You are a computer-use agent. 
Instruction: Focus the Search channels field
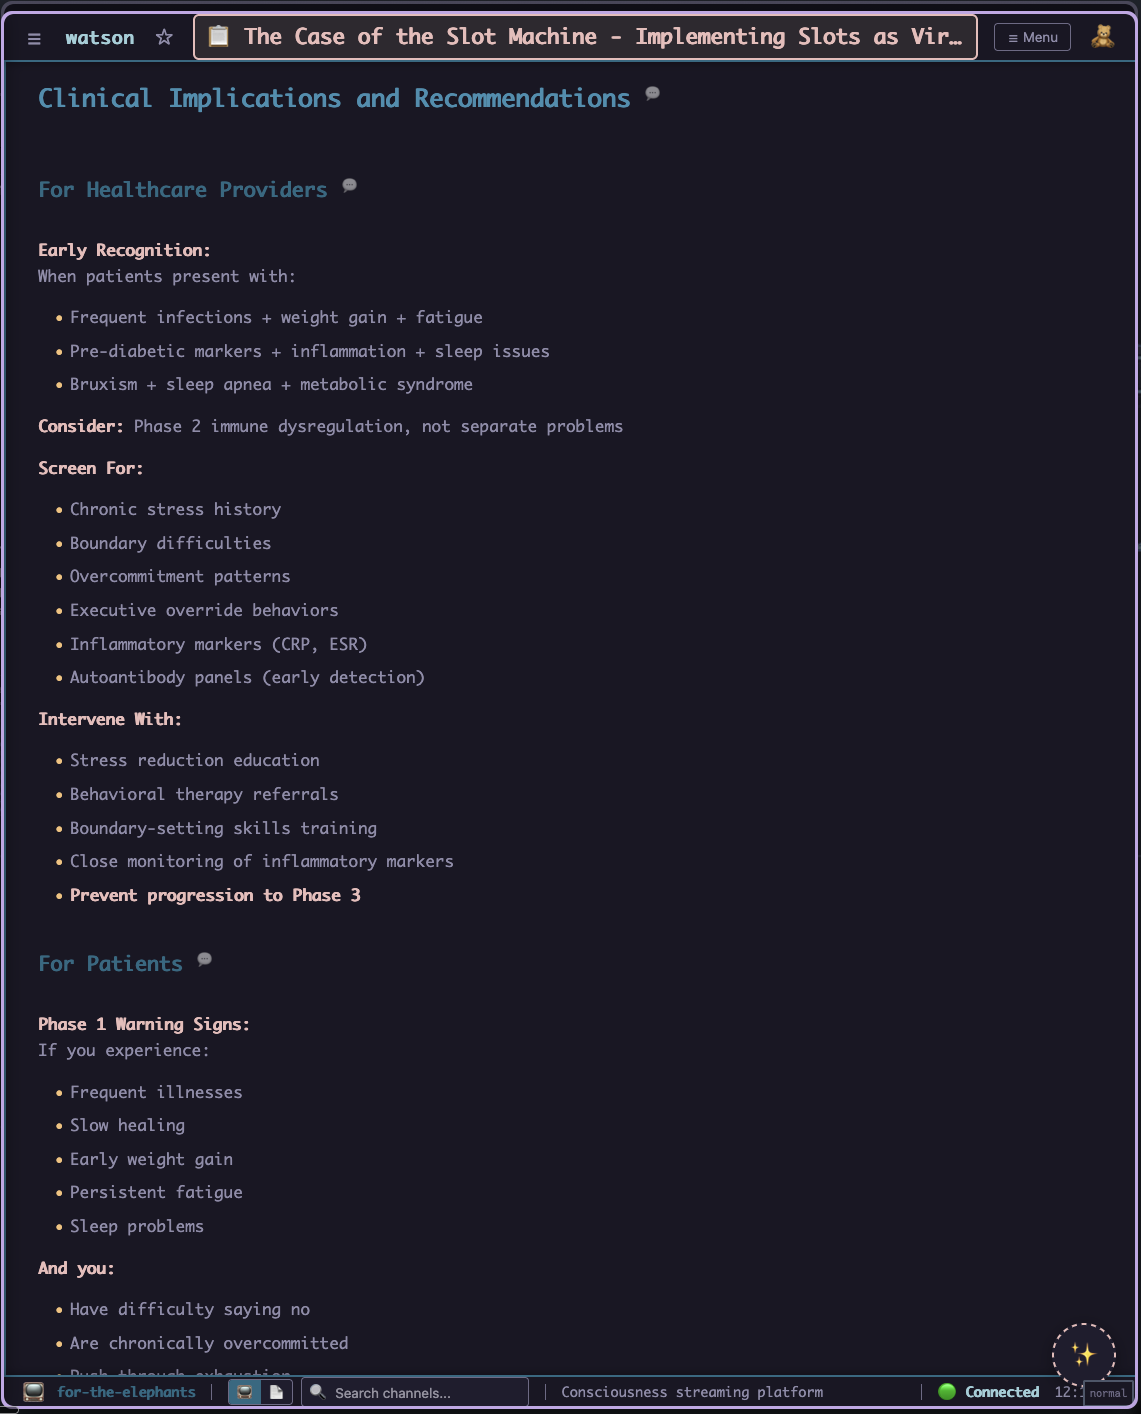(x=420, y=1392)
